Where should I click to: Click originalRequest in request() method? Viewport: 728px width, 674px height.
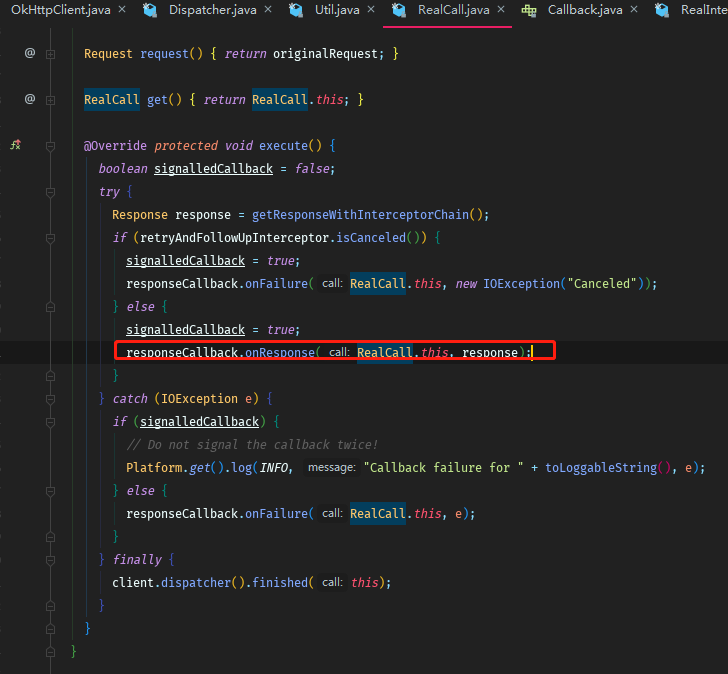click(x=325, y=54)
